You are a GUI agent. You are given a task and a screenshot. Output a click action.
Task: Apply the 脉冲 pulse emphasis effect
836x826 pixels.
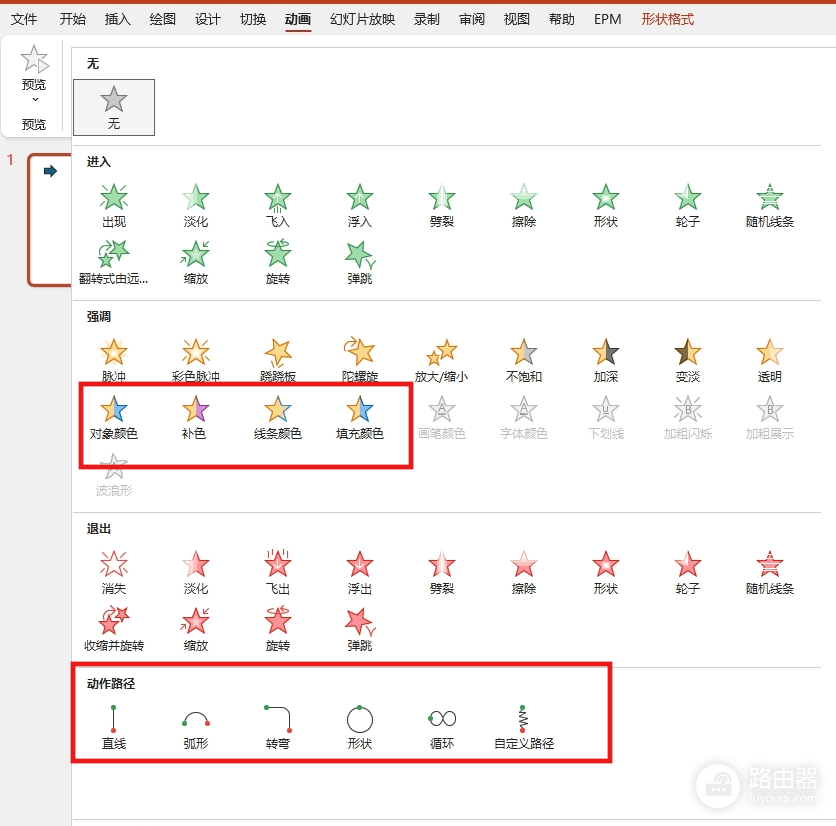coord(114,360)
